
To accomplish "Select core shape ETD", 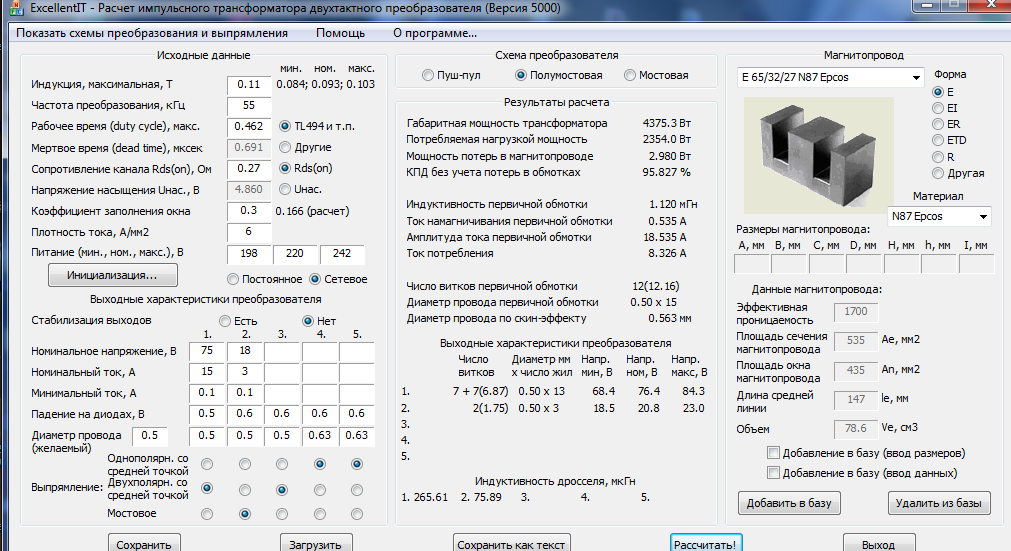I will 938,140.
